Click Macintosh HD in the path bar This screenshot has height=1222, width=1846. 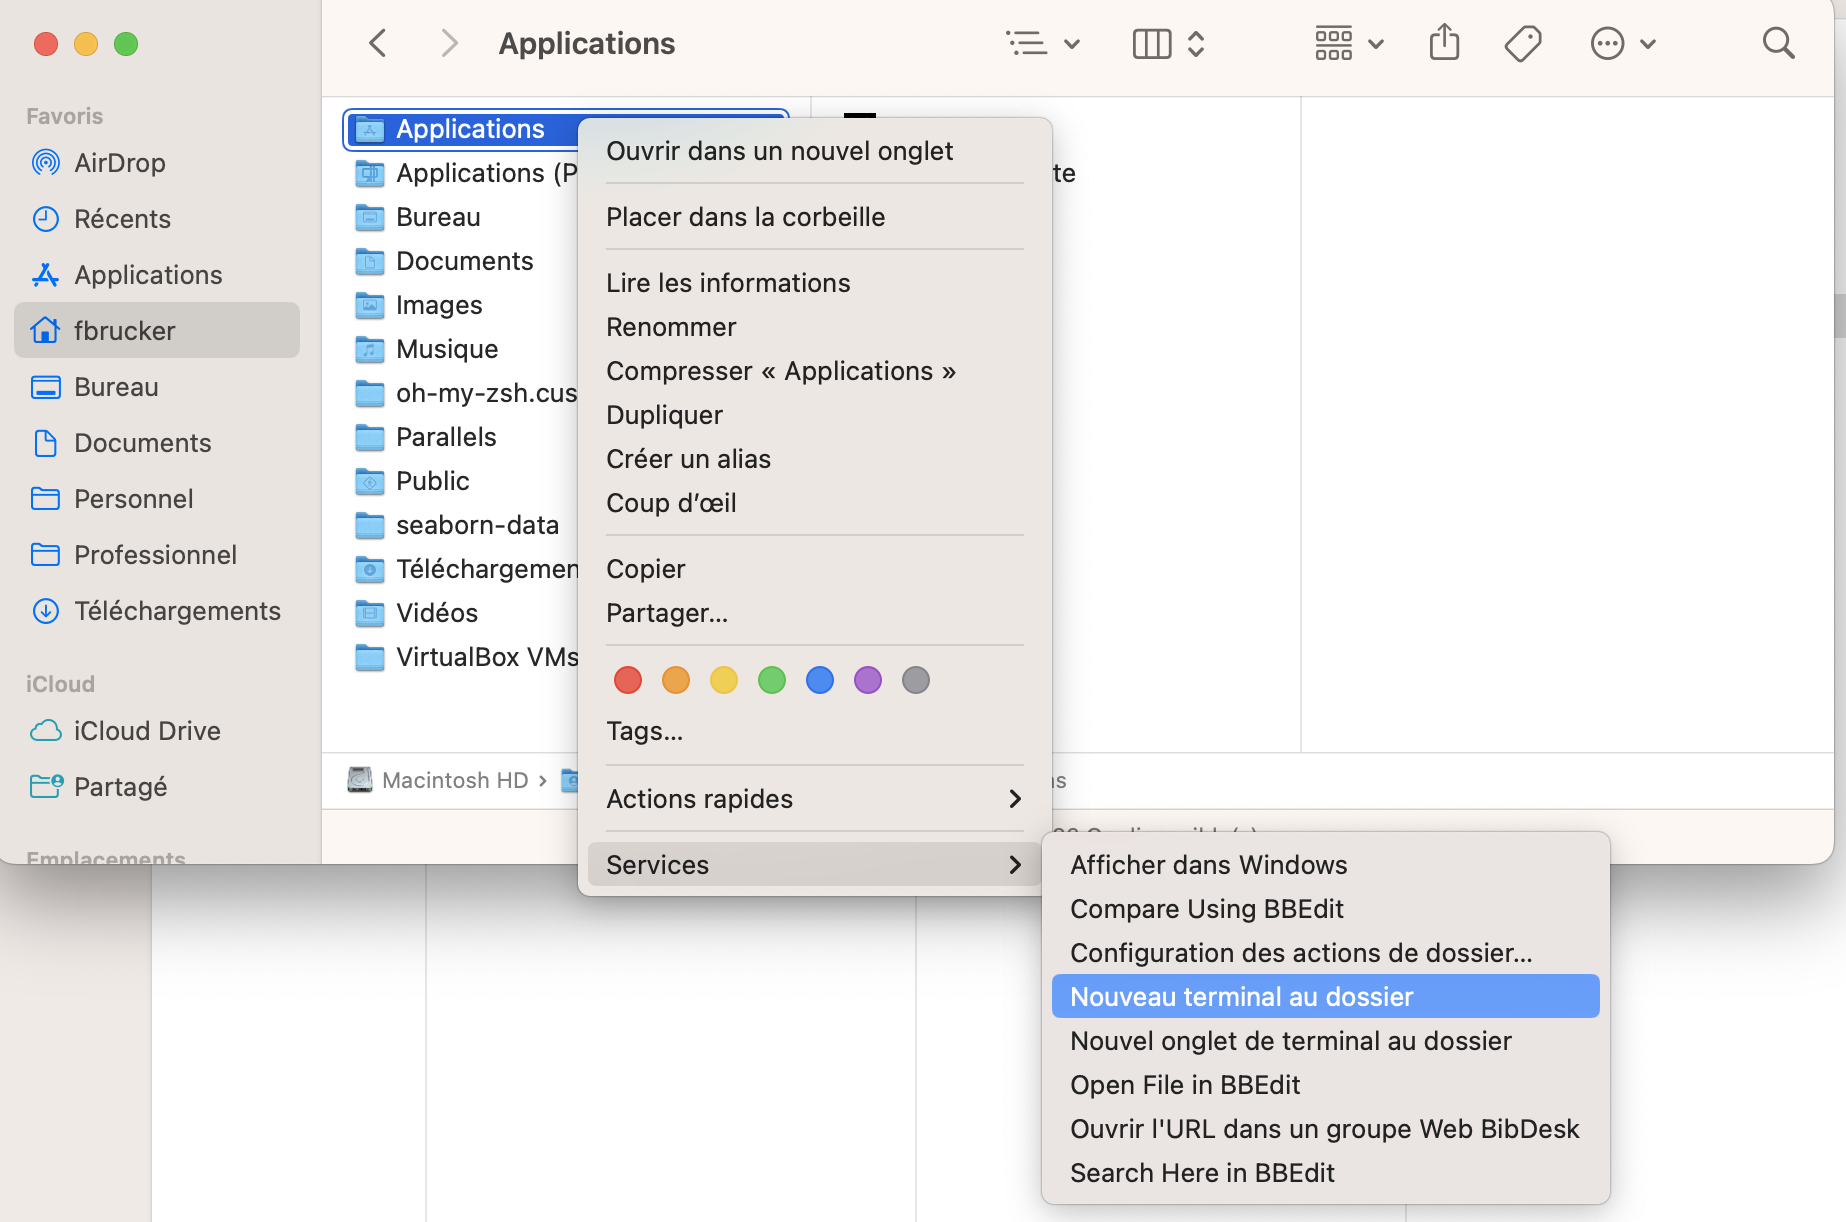tap(455, 780)
